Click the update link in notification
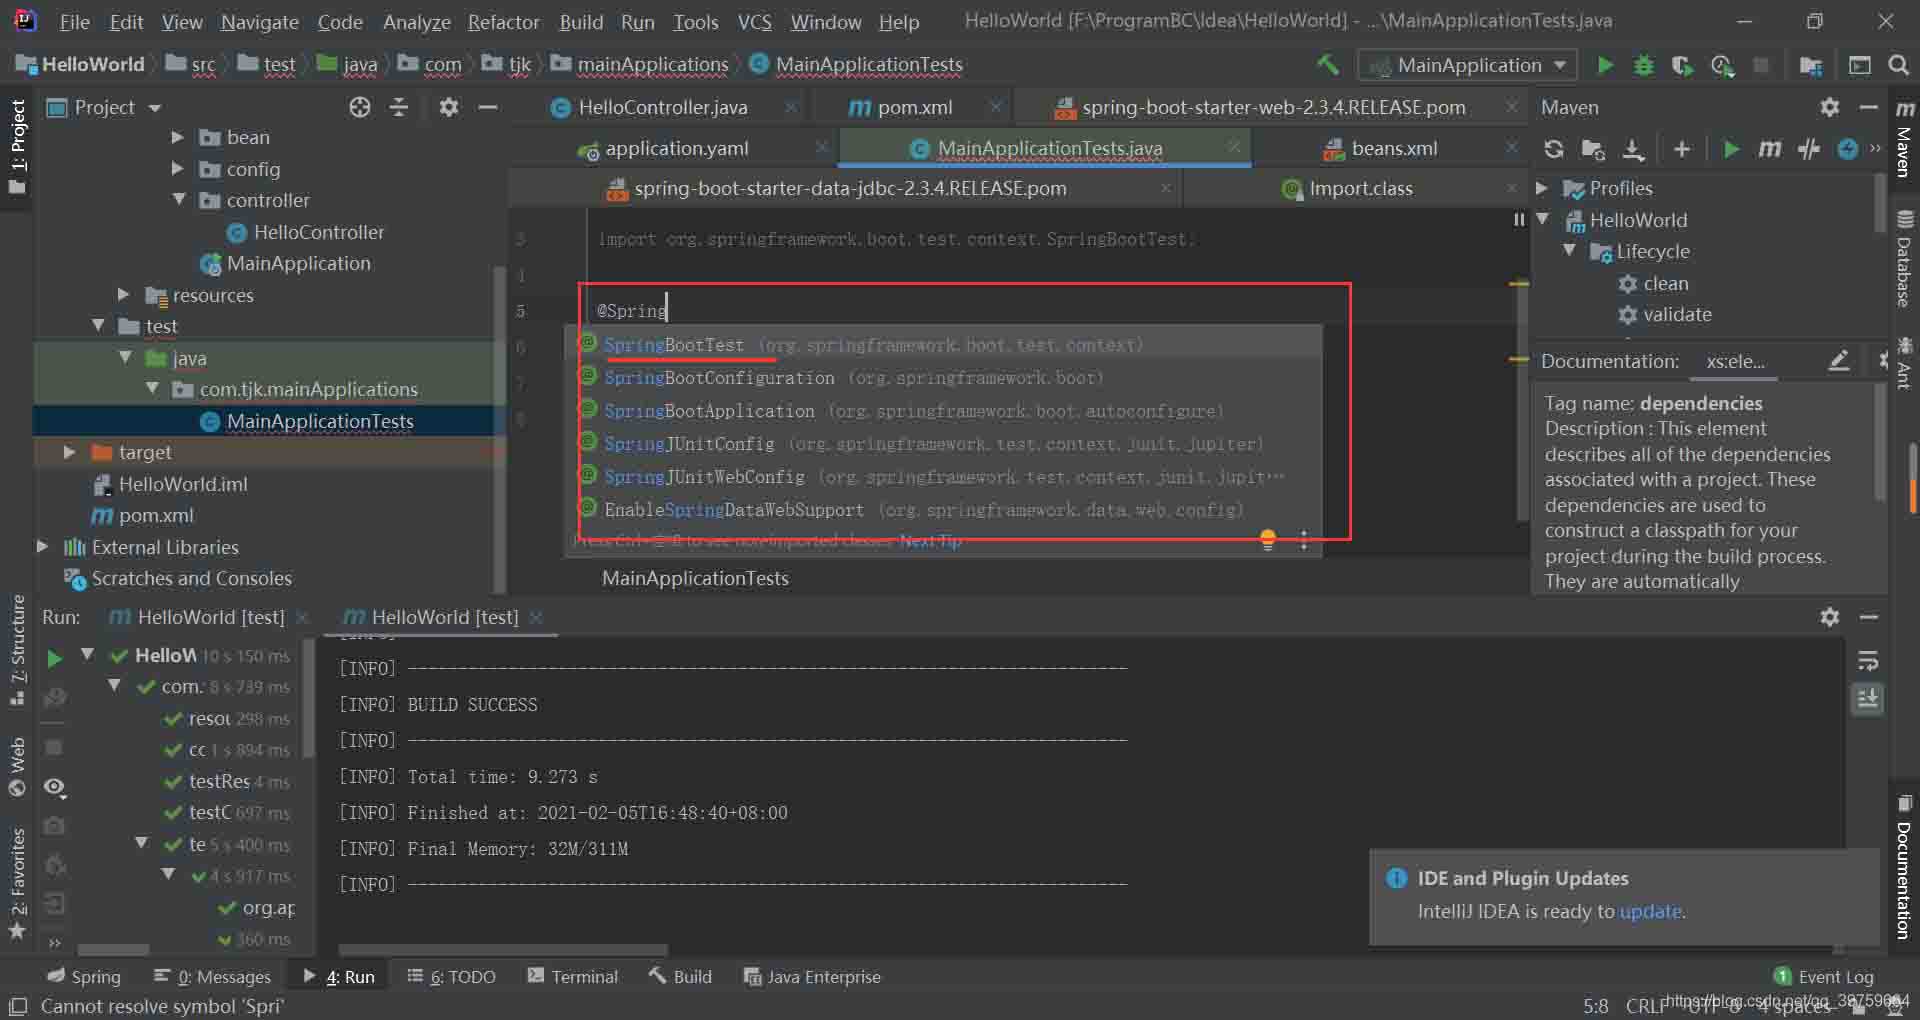The width and height of the screenshot is (1920, 1020). [1650, 911]
